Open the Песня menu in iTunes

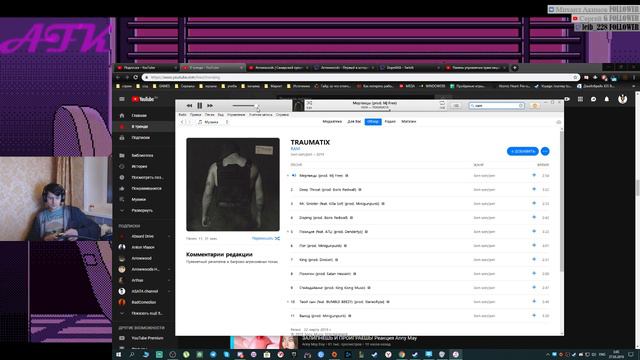click(209, 115)
